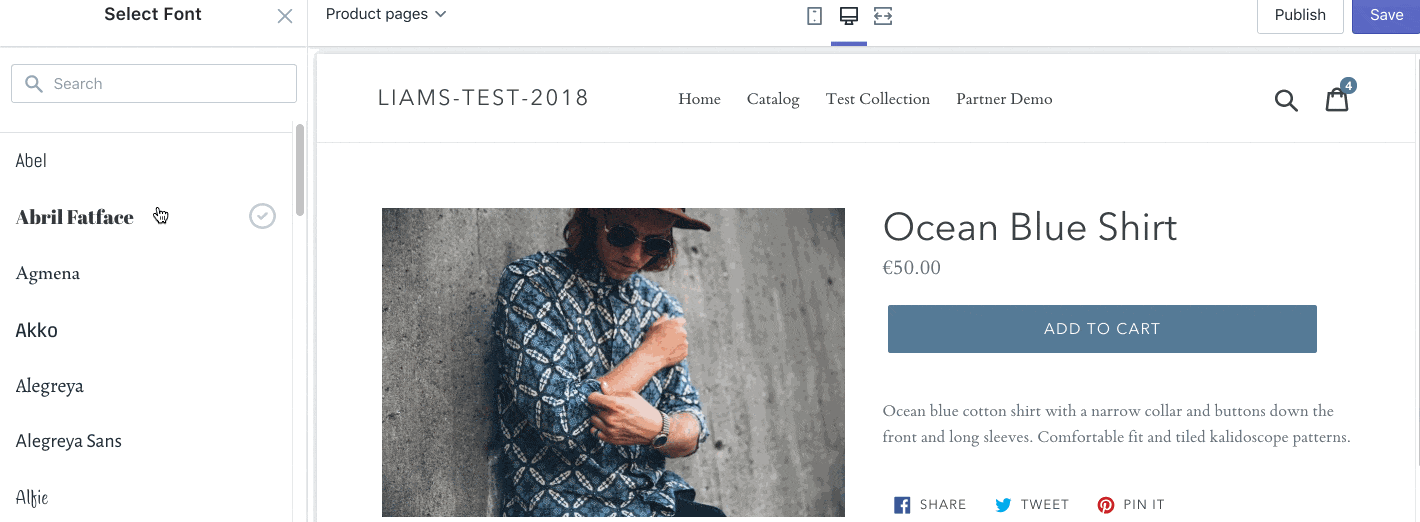1420x522 pixels.
Task: Toggle fullscreen width preview icon
Action: [882, 16]
